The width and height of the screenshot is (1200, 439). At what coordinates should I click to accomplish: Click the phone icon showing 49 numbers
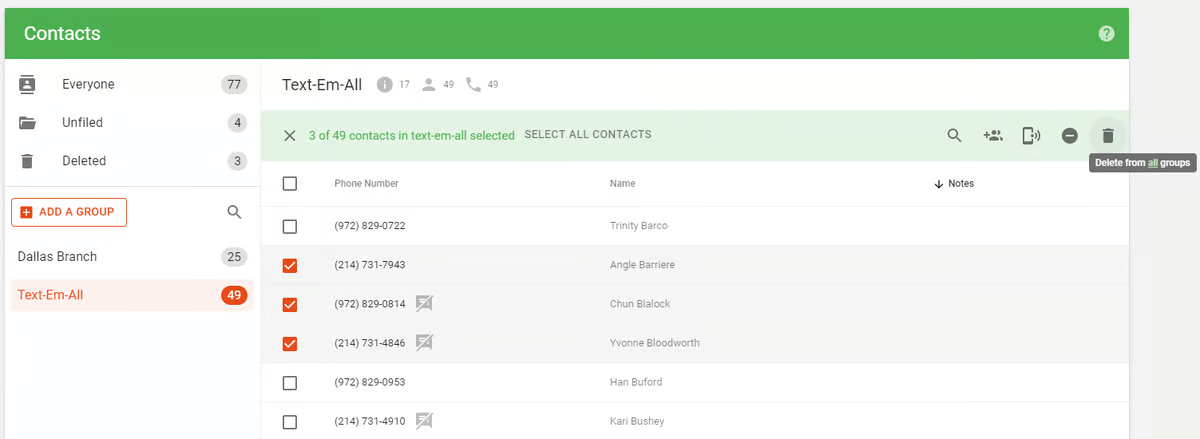tap(473, 85)
